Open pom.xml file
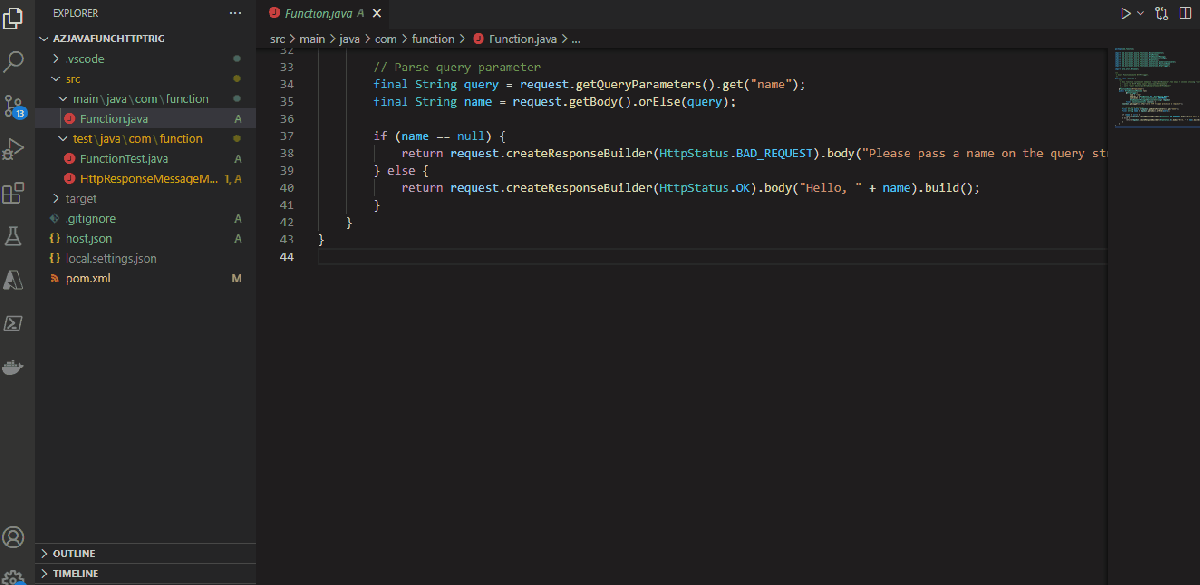The image size is (1200, 585). pyautogui.click(x=146, y=279)
